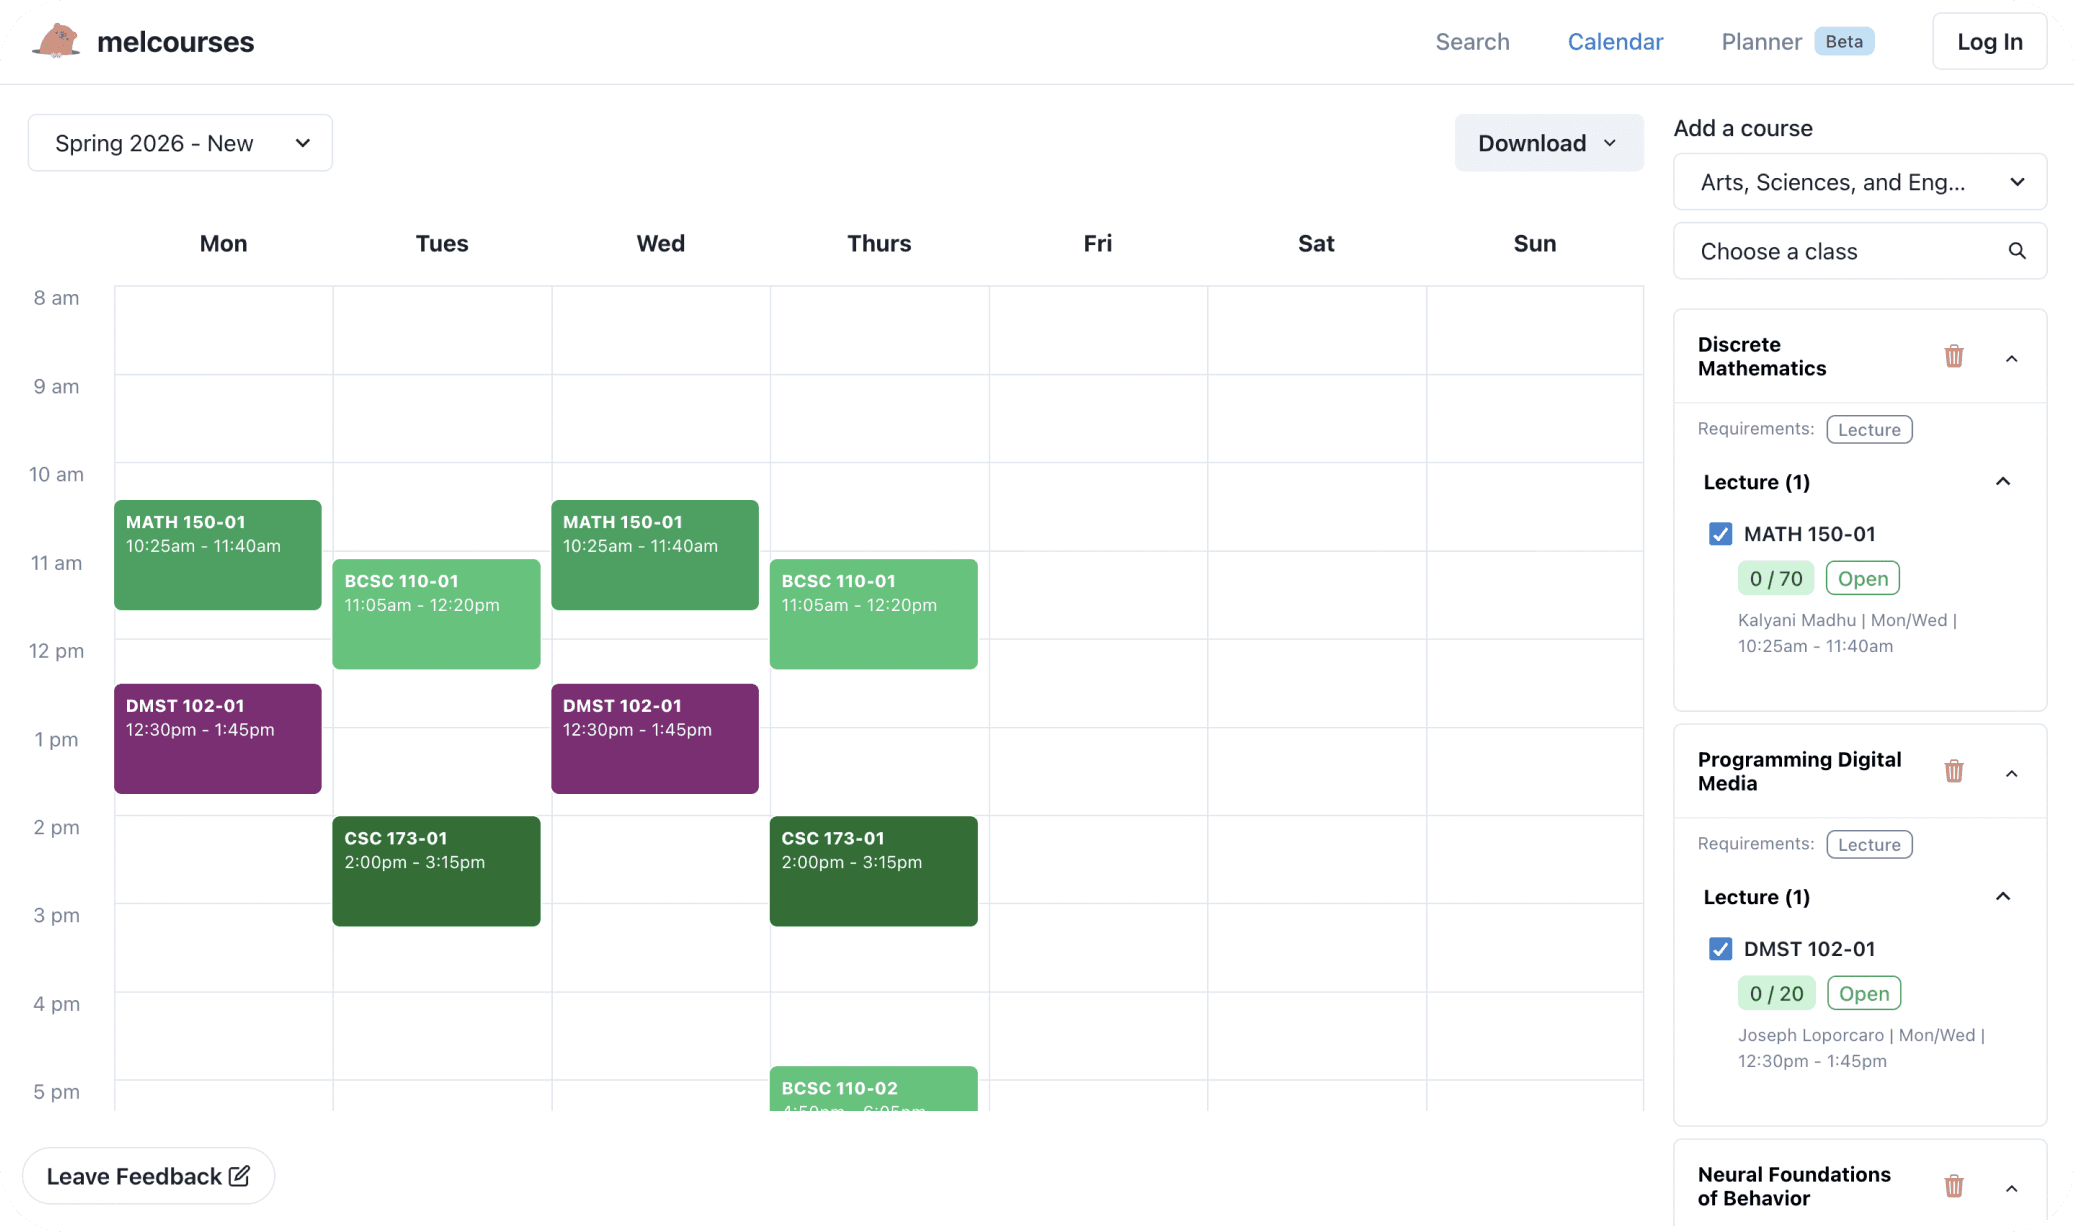The width and height of the screenshot is (2074, 1232).
Task: Collapse the Discrete Mathematics course card
Action: pos(2012,359)
